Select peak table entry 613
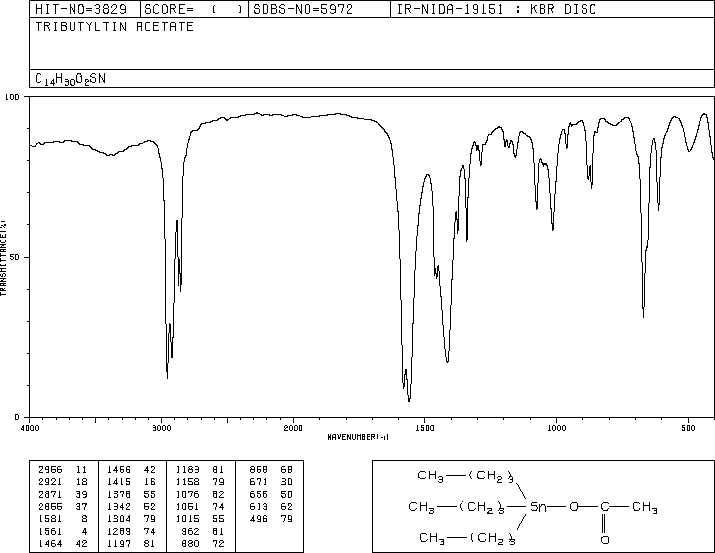Screen dimensions: 715x553 pos(259,506)
